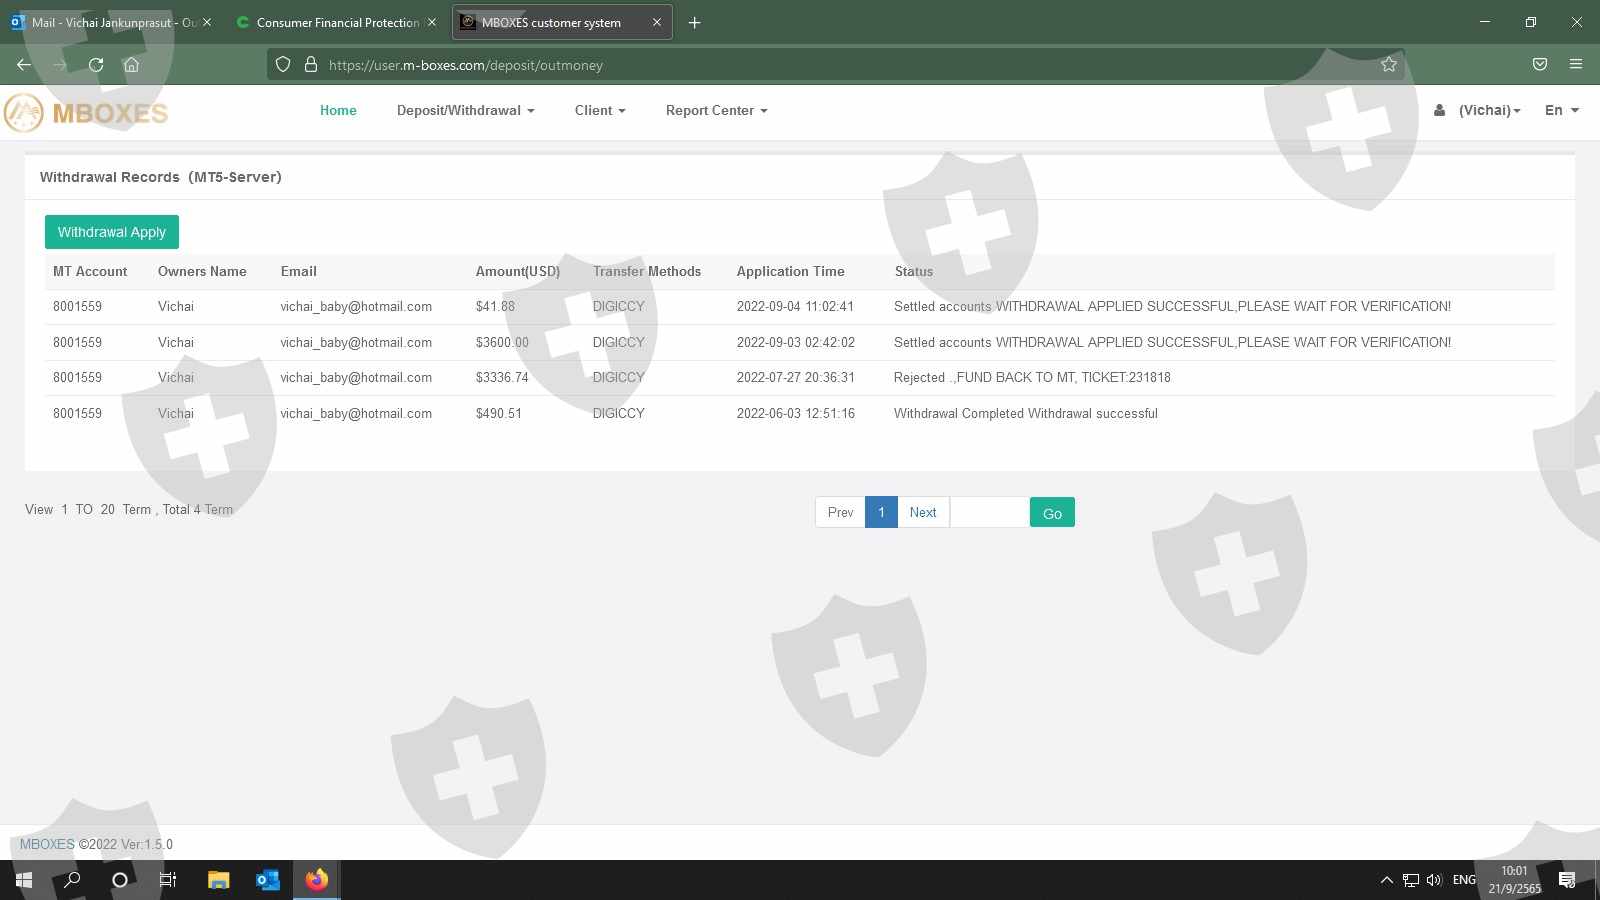The width and height of the screenshot is (1600, 900).
Task: Switch to the Mail - Vichai Jankunprasut tab
Action: tap(112, 22)
